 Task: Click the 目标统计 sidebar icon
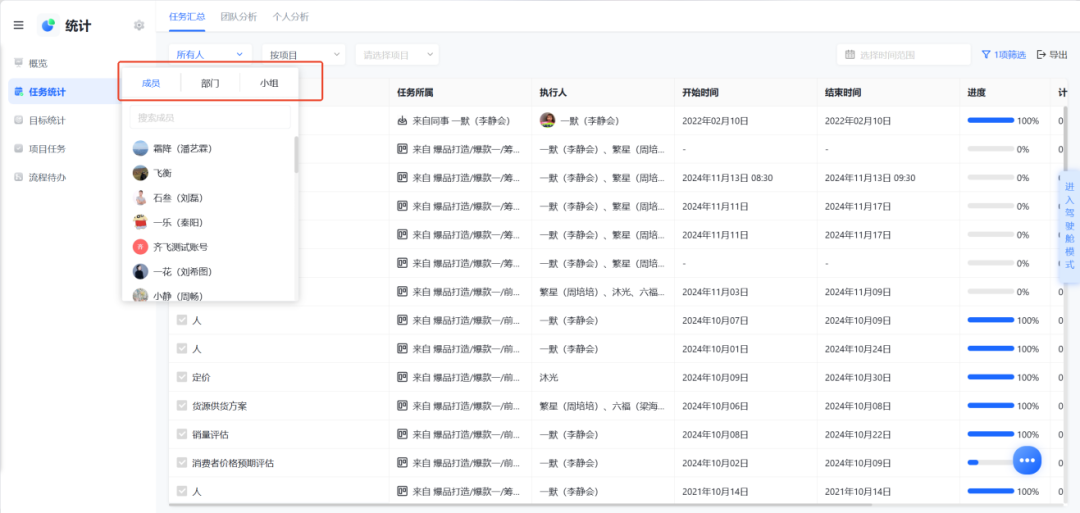pos(19,120)
